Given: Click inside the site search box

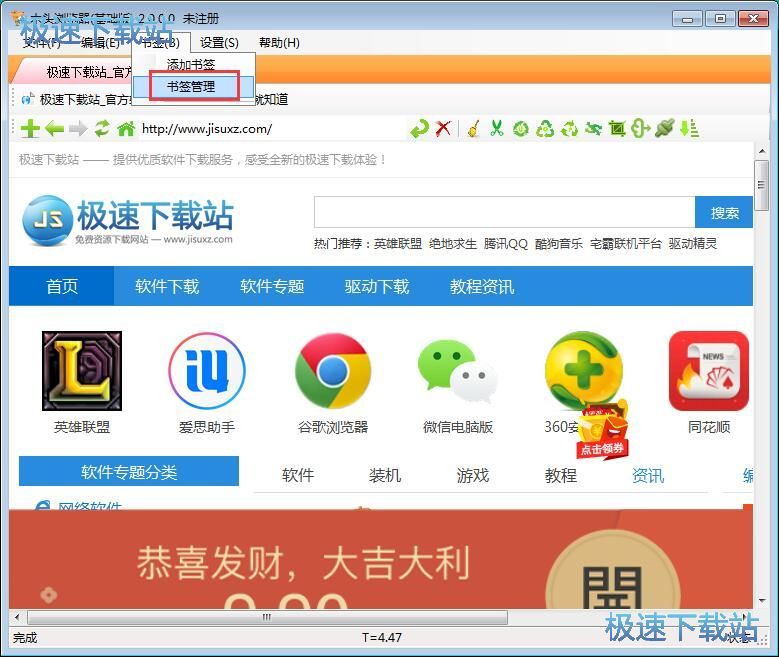Looking at the screenshot, I should (504, 212).
